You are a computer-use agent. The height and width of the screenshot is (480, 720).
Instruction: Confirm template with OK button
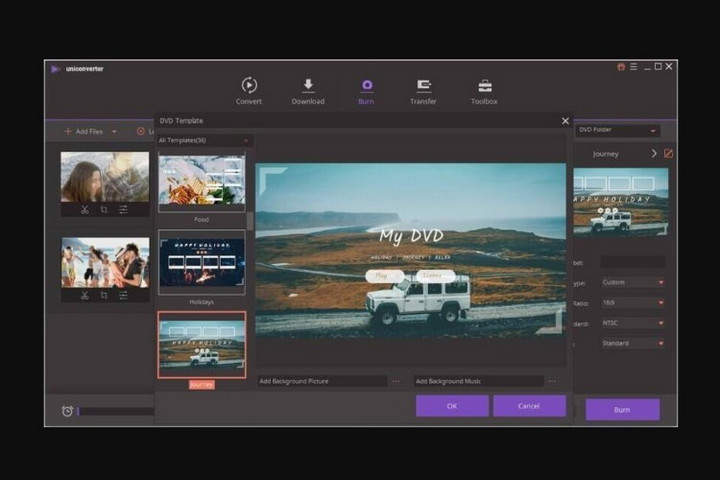[x=452, y=406]
